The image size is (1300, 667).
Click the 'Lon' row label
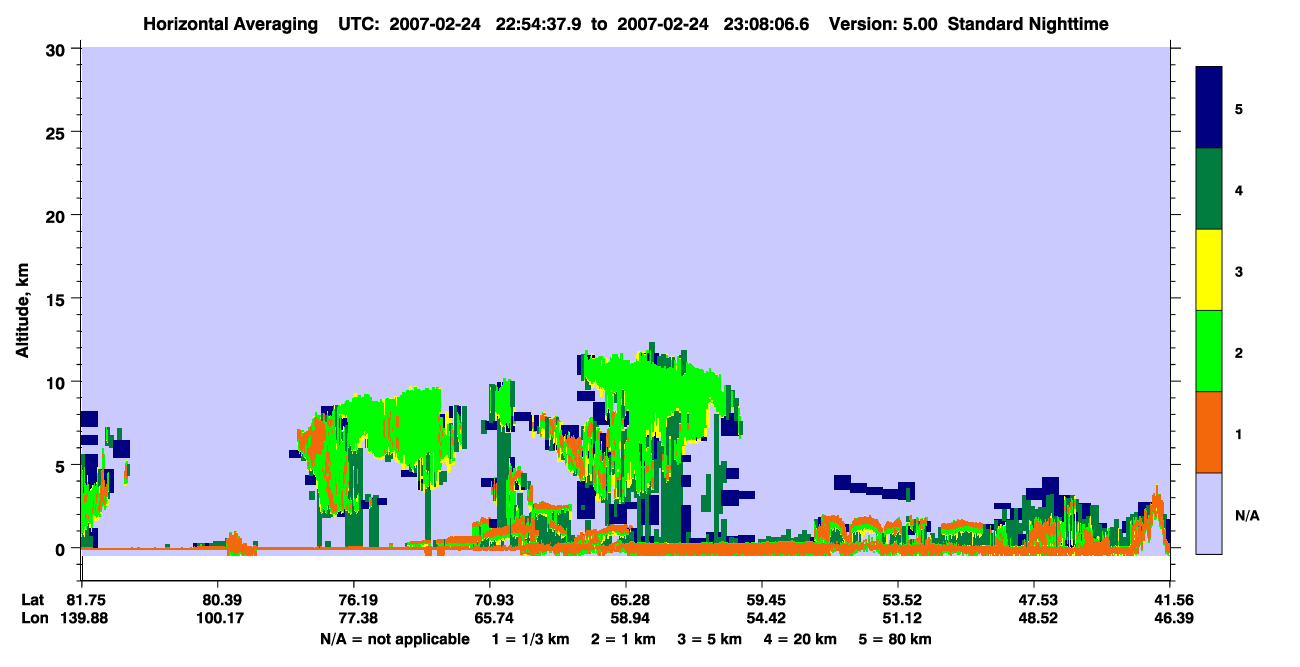coord(33,618)
